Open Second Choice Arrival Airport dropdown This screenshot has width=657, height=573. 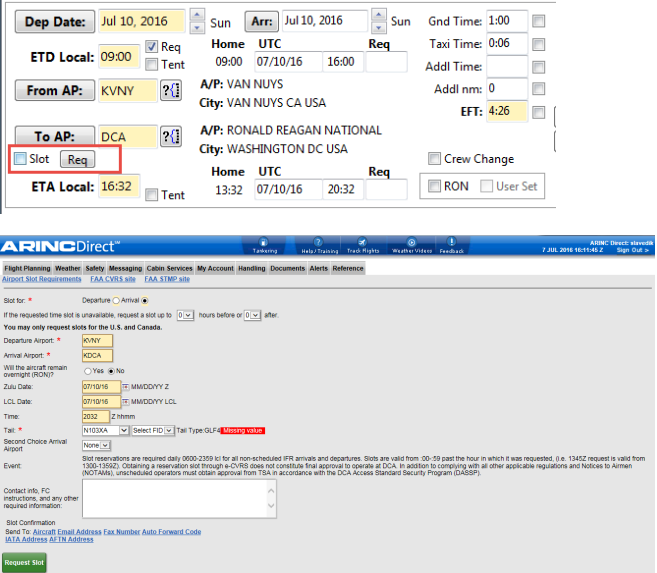click(x=96, y=445)
